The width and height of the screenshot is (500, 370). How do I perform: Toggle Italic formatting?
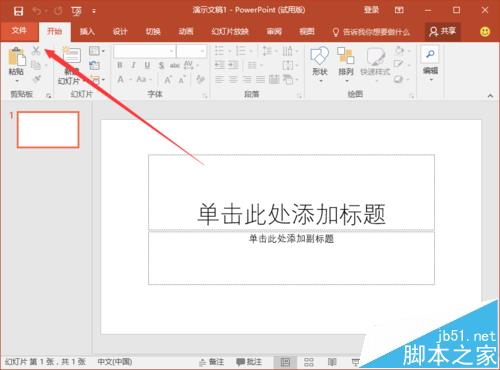pyautogui.click(x=134, y=65)
